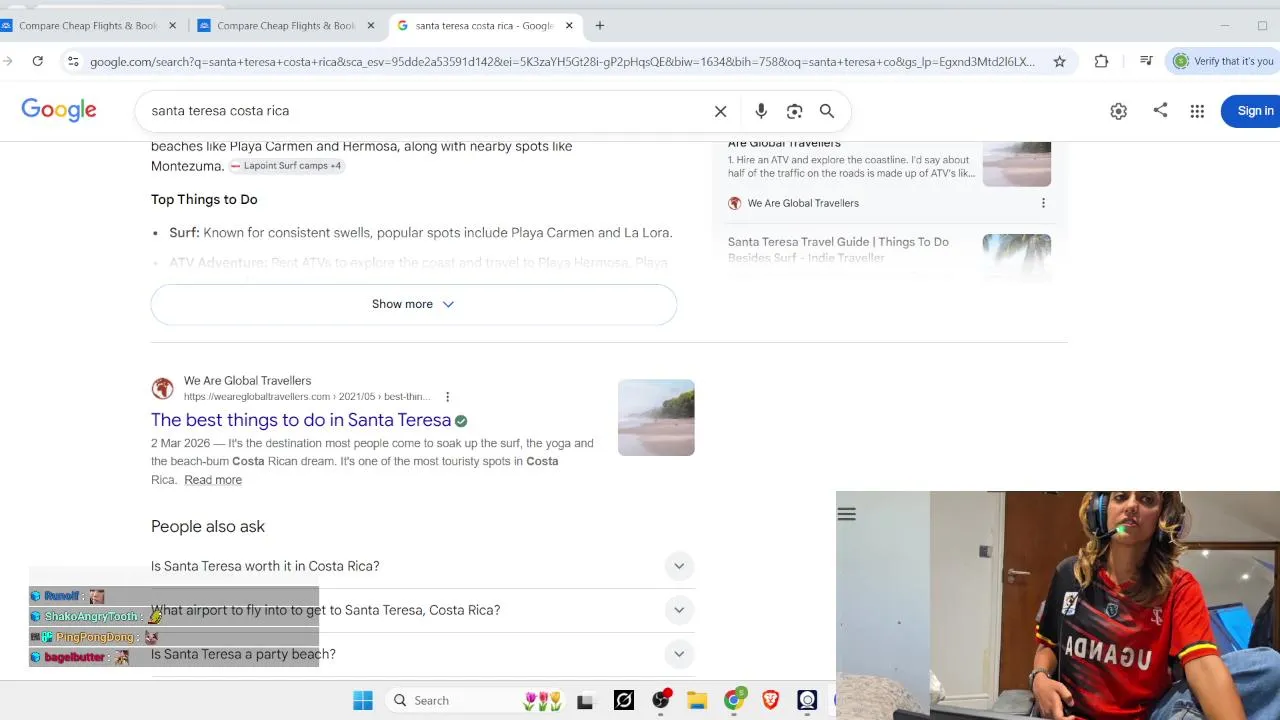Focus the Chrome address bar URL
The image size is (1280, 720).
(x=562, y=62)
